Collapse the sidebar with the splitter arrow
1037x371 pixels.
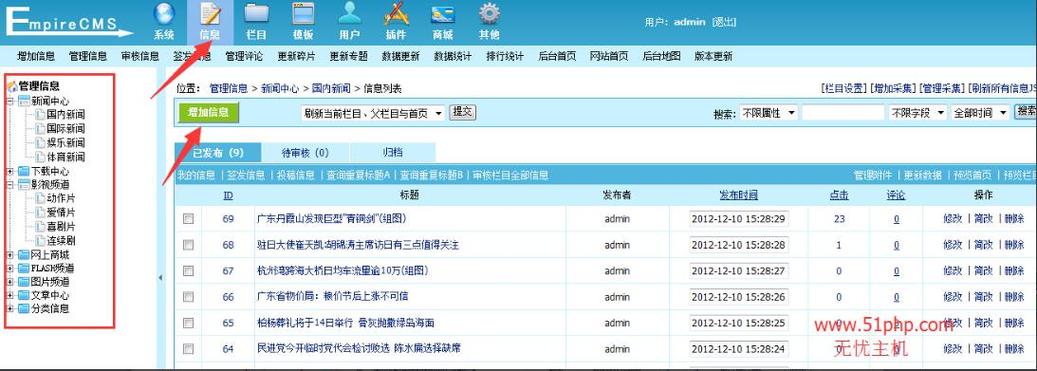[x=159, y=278]
